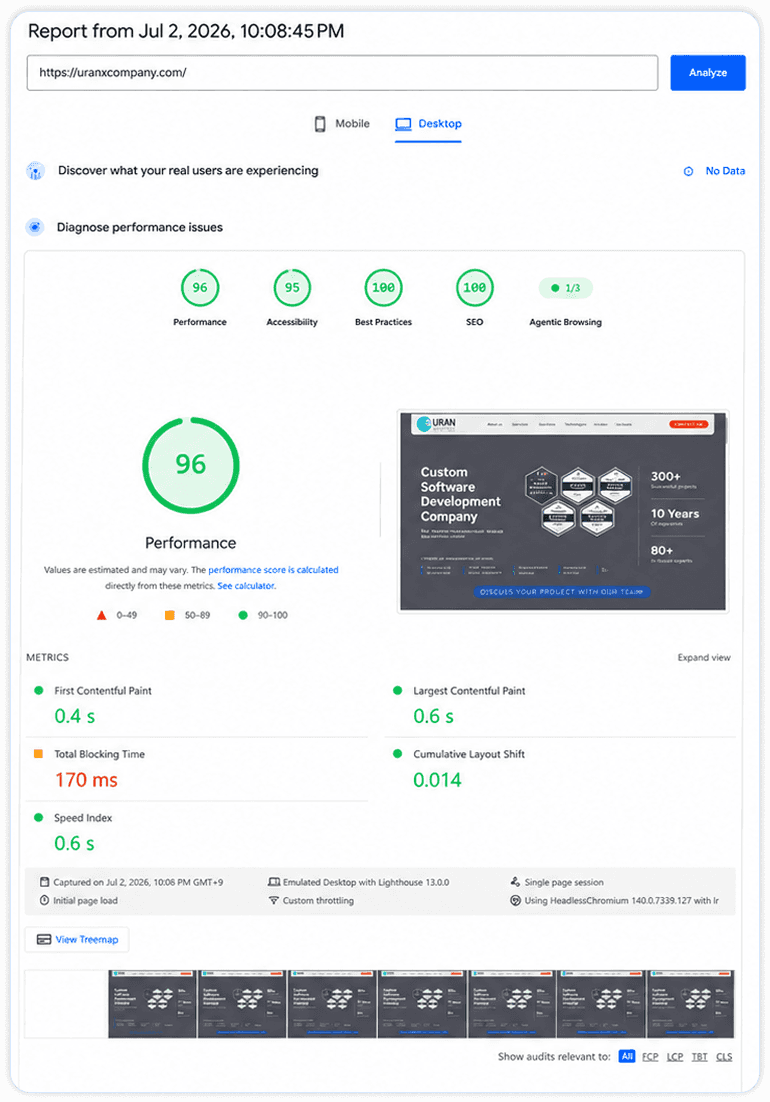Open the Agentic Browsing 1/3 badge

click(x=566, y=287)
